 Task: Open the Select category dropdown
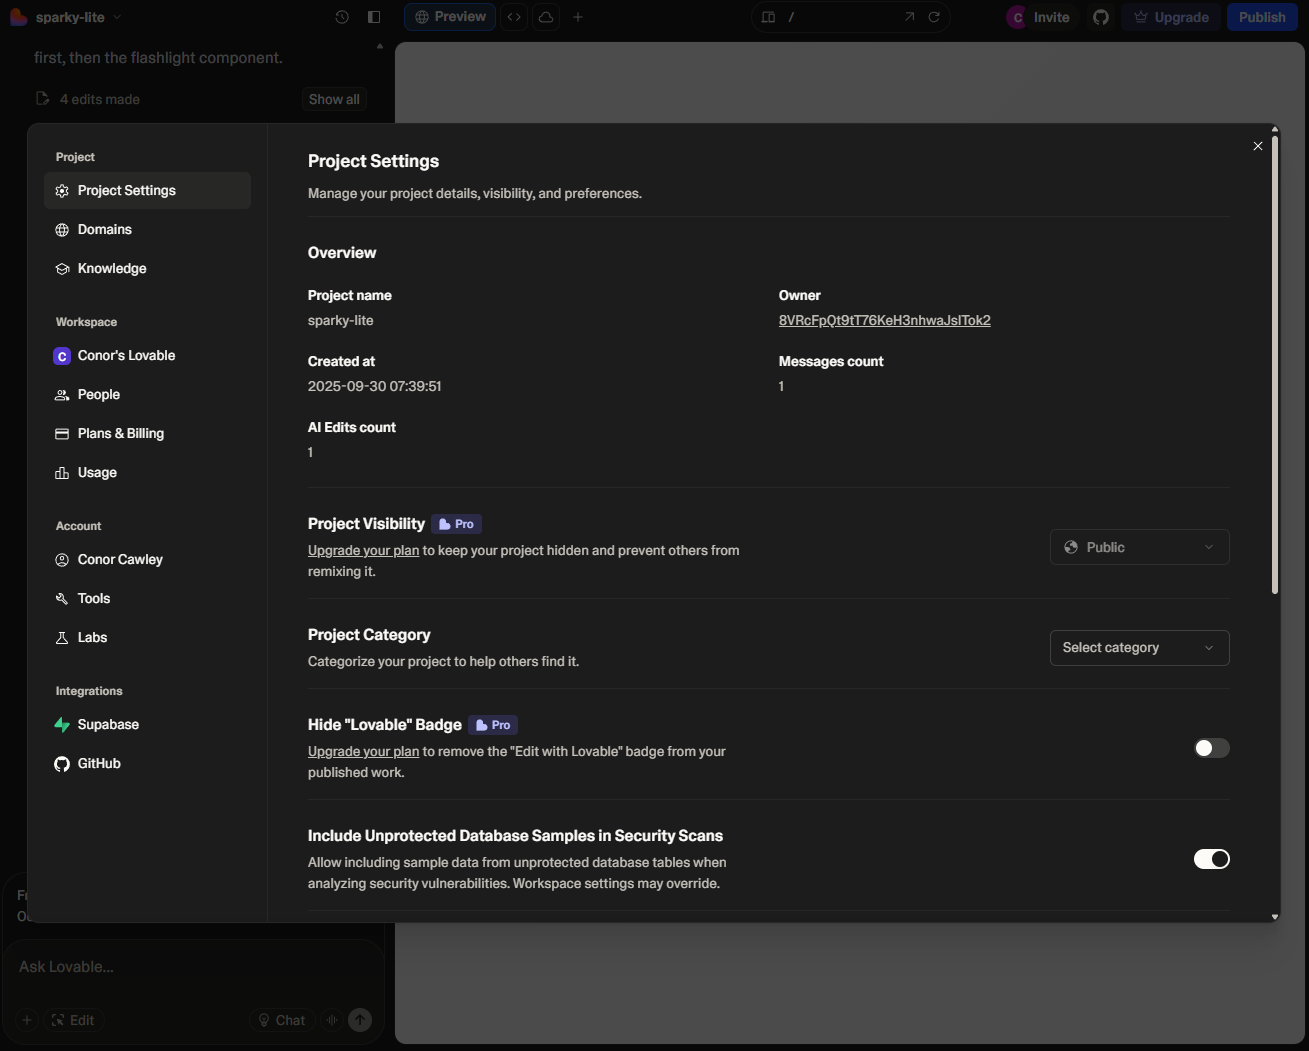tap(1139, 648)
